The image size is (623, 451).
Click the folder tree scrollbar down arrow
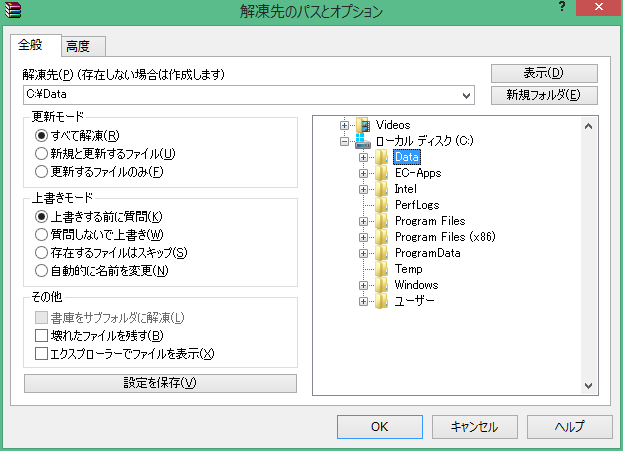[589, 385]
